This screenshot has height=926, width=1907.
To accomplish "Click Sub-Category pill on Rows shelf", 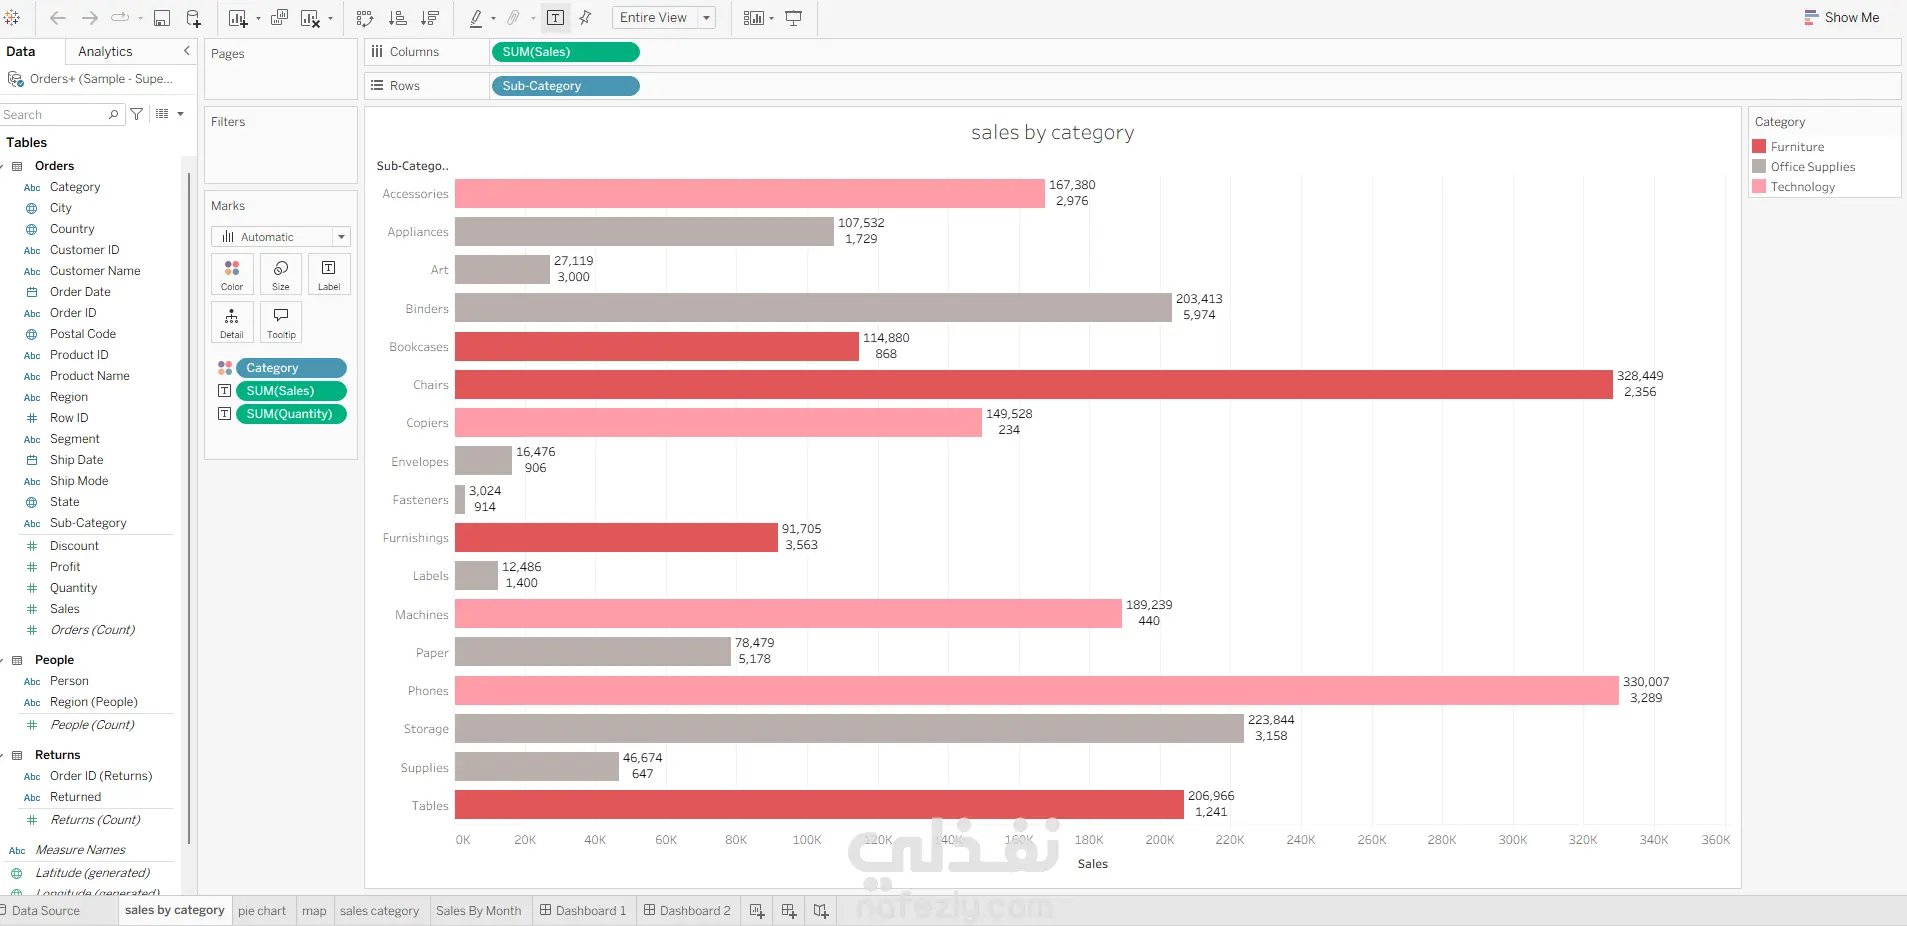I will coord(565,86).
